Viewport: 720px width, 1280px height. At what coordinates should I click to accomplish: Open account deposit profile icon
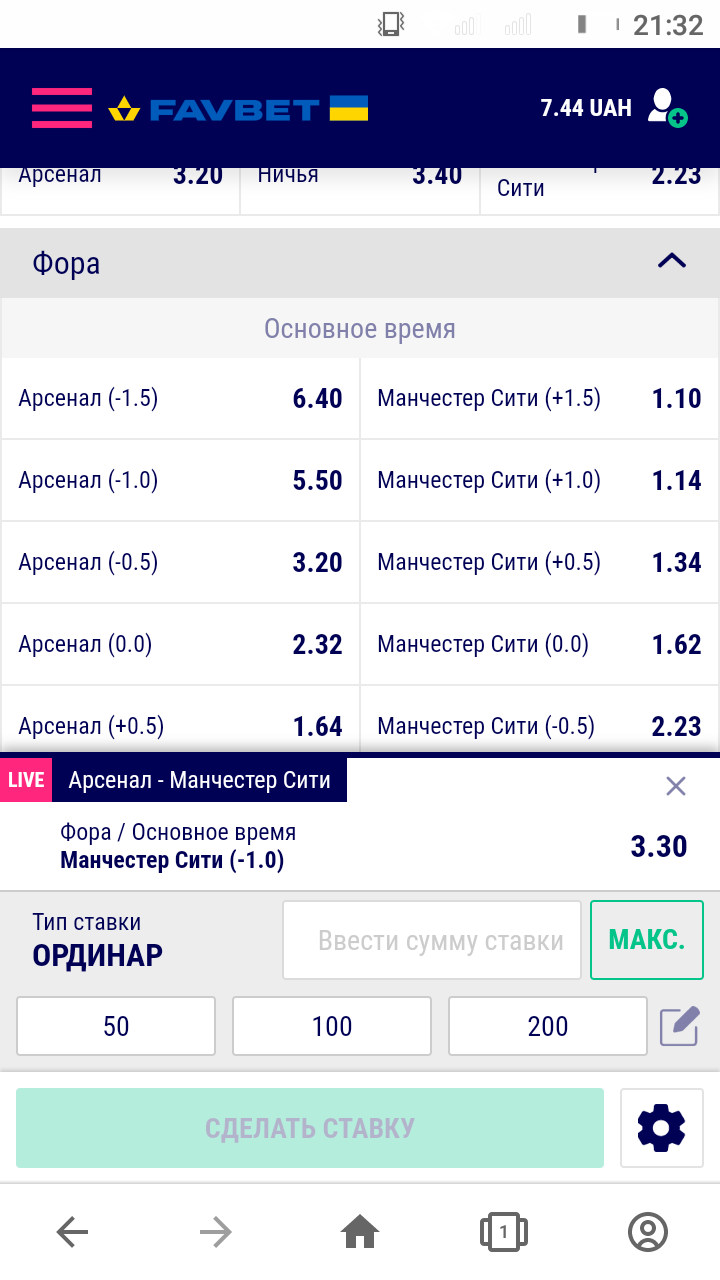[666, 108]
